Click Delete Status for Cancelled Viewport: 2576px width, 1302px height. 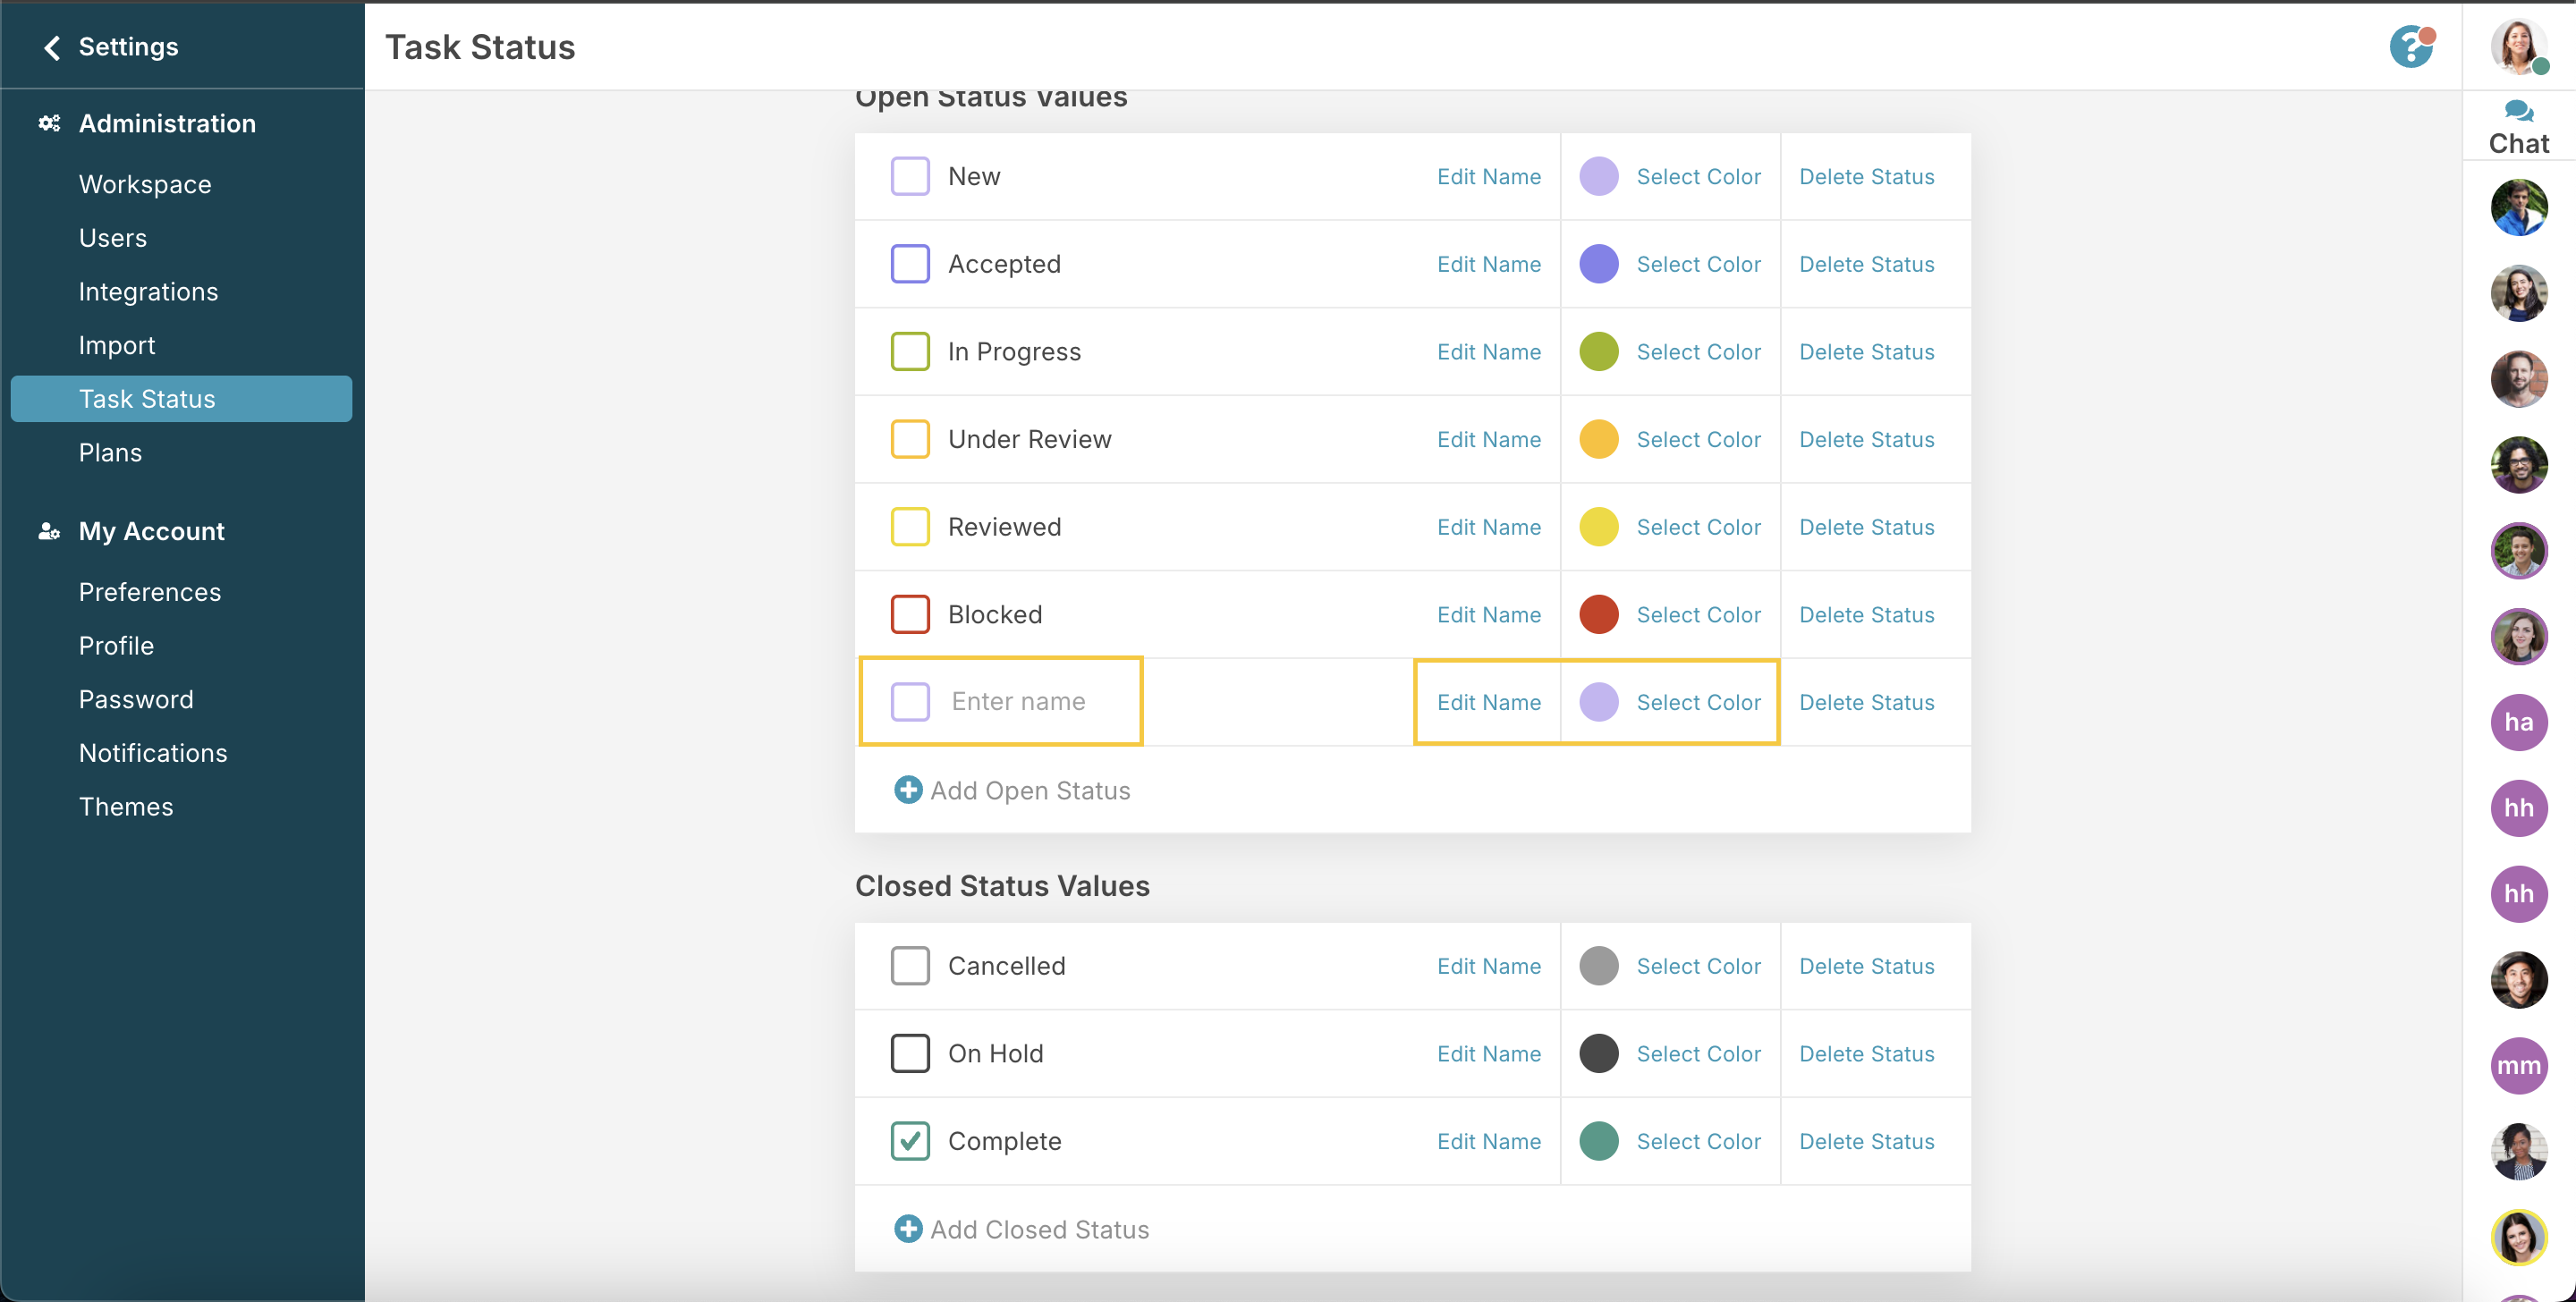(1866, 966)
